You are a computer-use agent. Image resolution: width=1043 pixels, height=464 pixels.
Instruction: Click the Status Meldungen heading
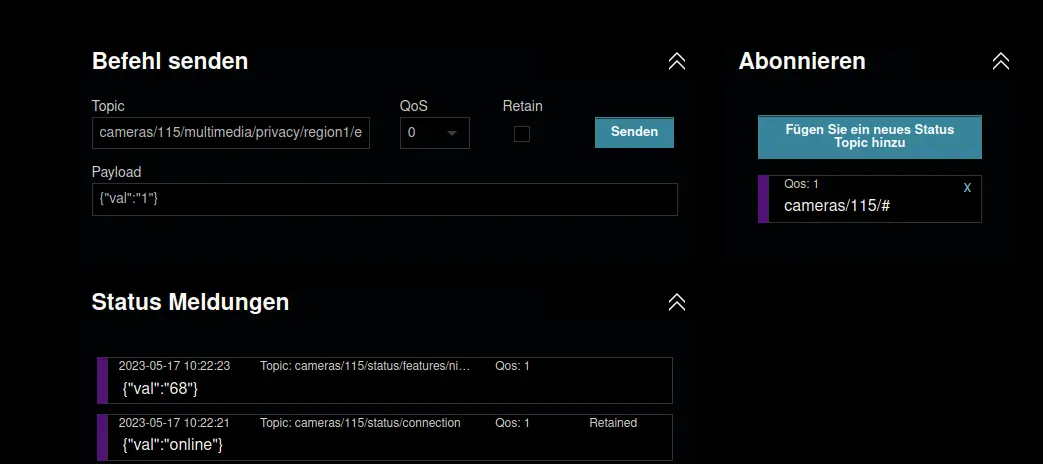click(190, 302)
